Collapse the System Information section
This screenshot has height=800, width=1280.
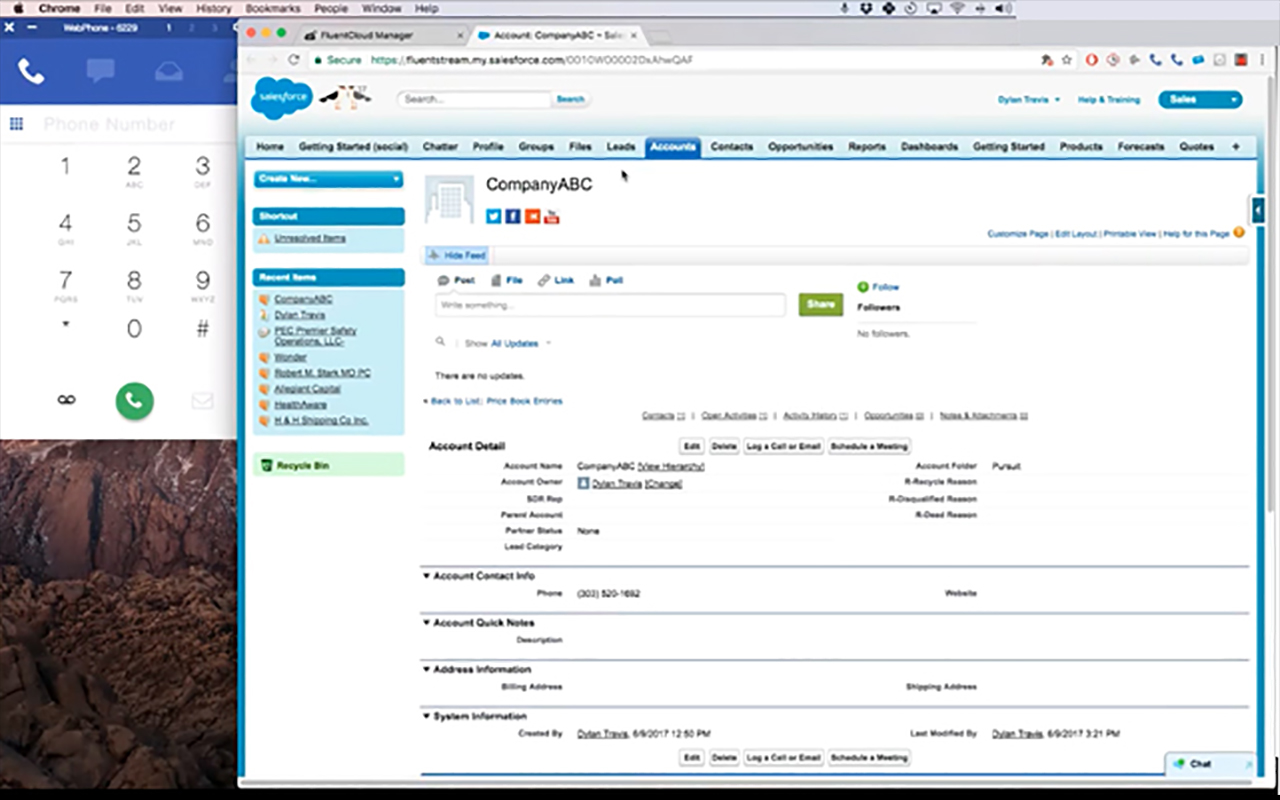[426, 716]
